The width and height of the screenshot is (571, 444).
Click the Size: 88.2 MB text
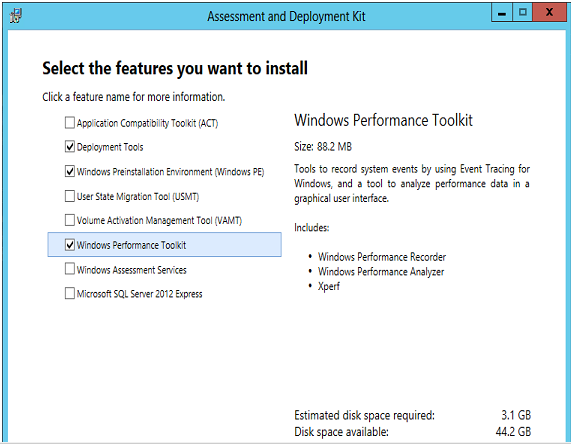coord(323,146)
